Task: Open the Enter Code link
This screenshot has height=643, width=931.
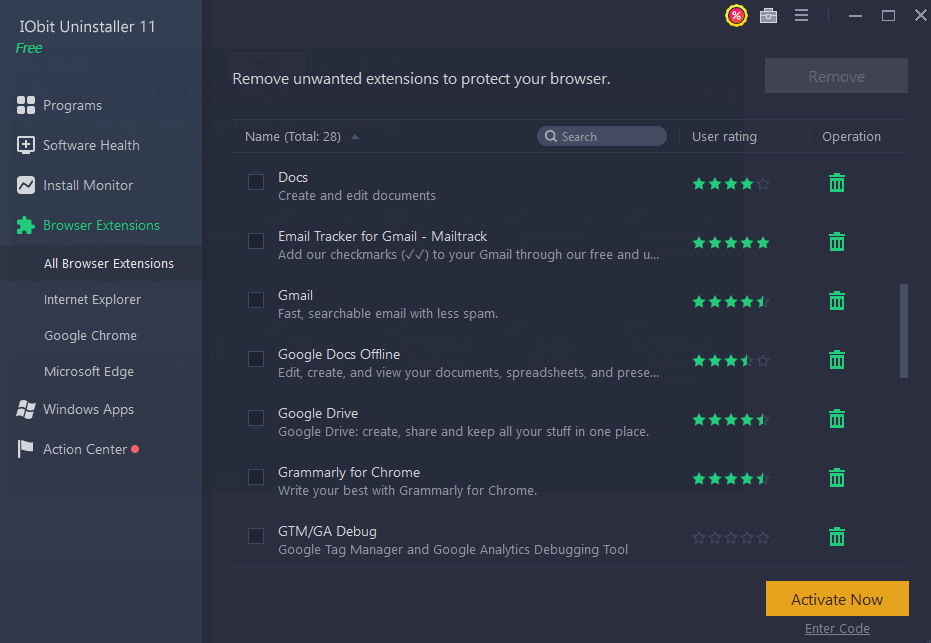Action: tap(837, 628)
